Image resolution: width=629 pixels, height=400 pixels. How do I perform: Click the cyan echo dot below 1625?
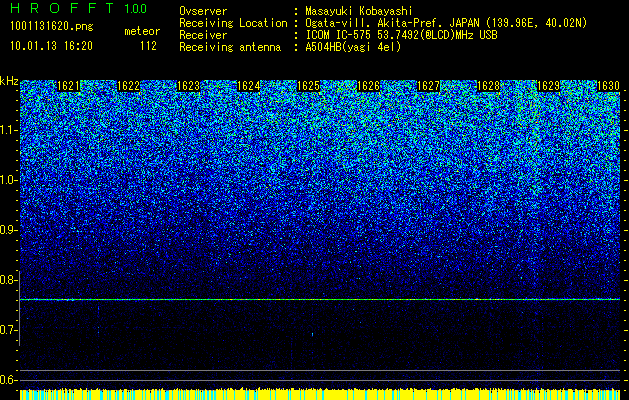(x=312, y=334)
